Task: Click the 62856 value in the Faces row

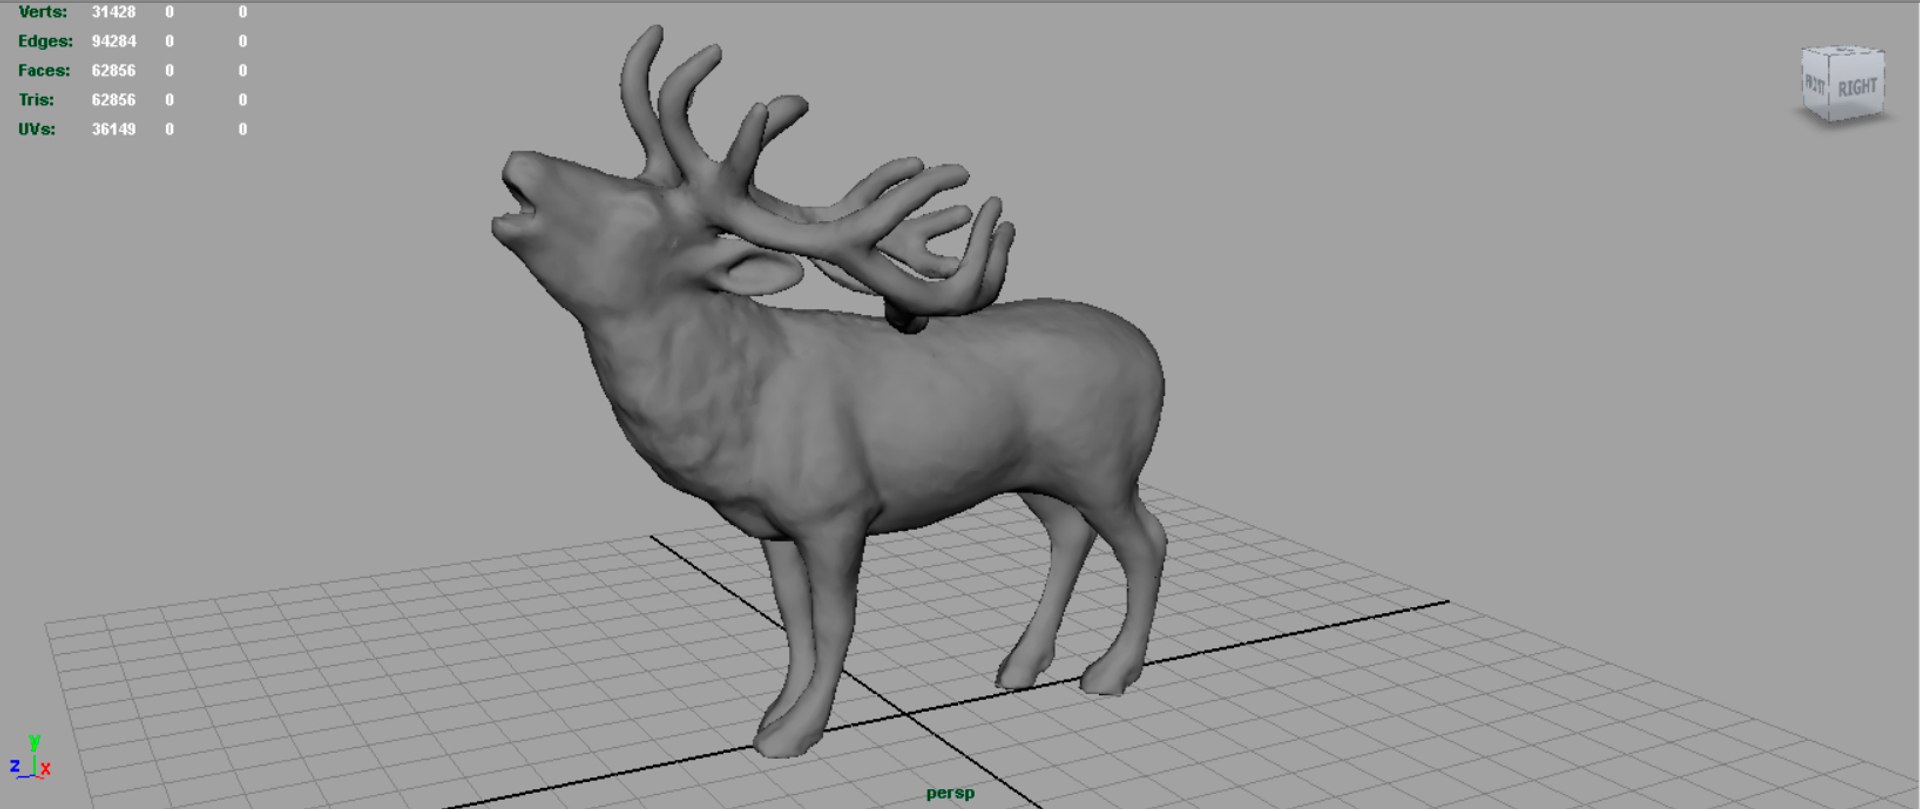Action: pos(114,70)
